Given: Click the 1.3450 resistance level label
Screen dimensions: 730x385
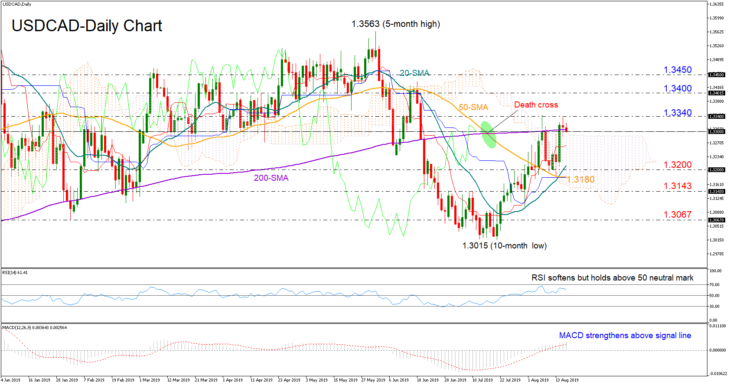Looking at the screenshot, I should pyautogui.click(x=677, y=70).
